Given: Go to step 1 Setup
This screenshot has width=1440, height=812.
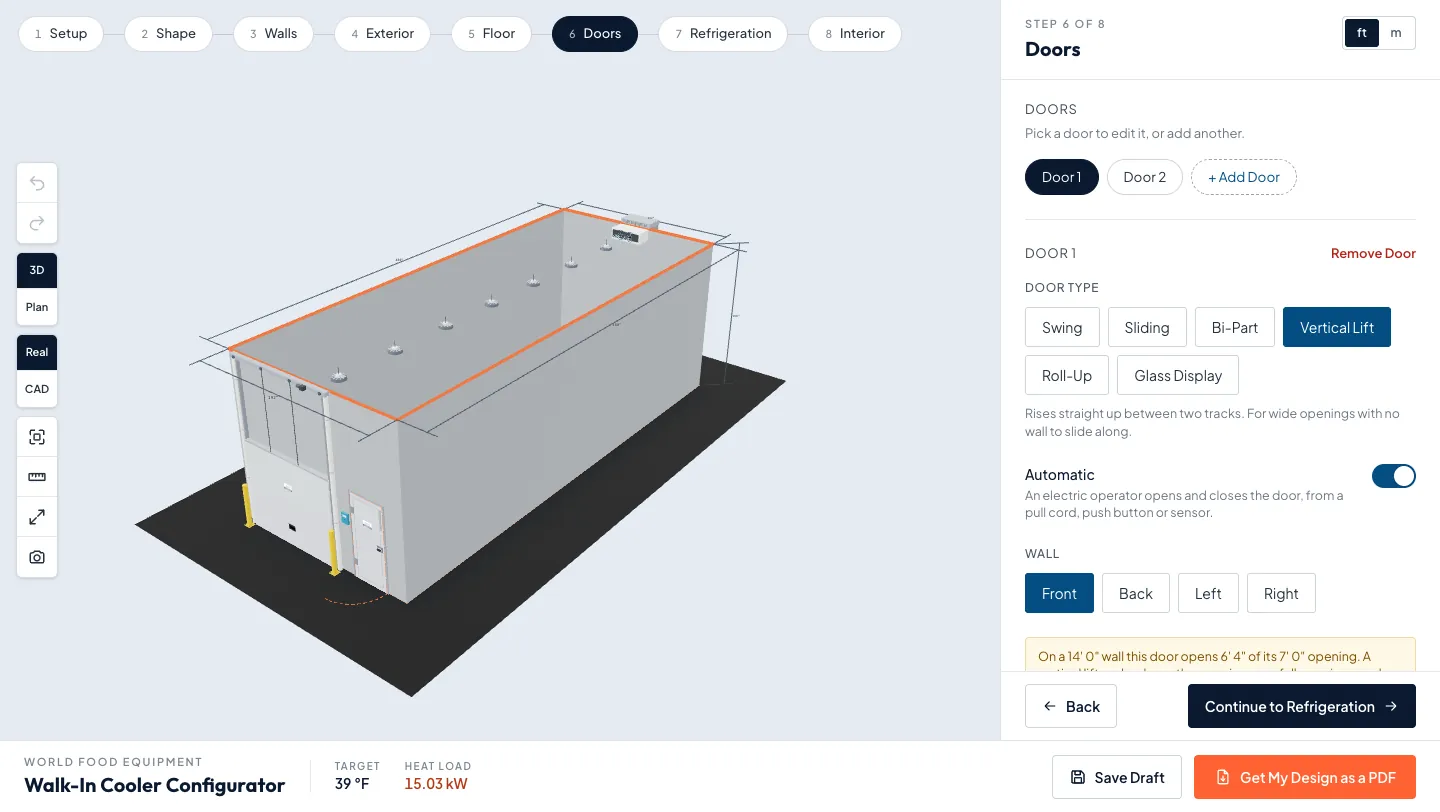Looking at the screenshot, I should click(61, 33).
